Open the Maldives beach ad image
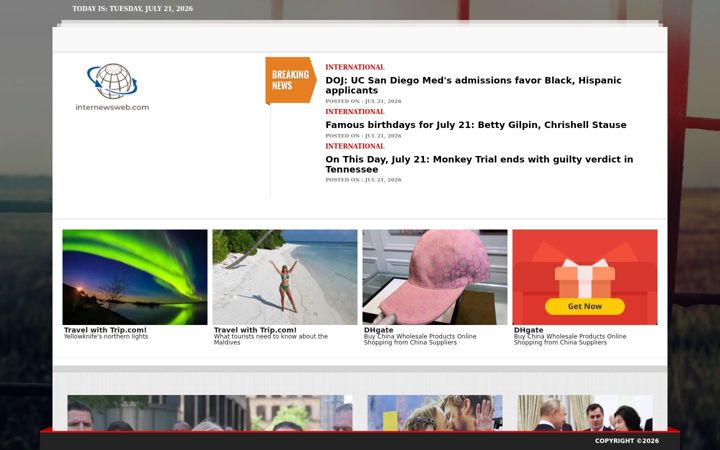This screenshot has width=720, height=450. (x=285, y=277)
